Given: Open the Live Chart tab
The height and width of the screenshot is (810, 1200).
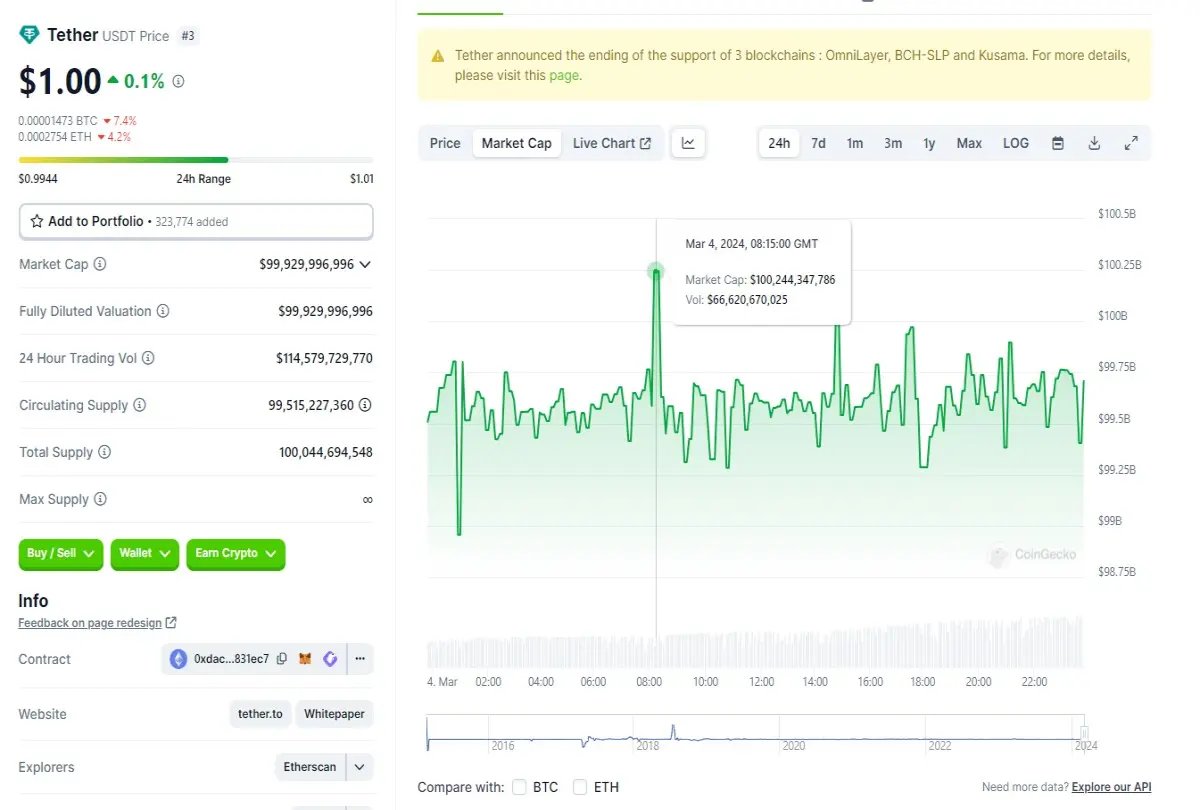Looking at the screenshot, I should [612, 143].
